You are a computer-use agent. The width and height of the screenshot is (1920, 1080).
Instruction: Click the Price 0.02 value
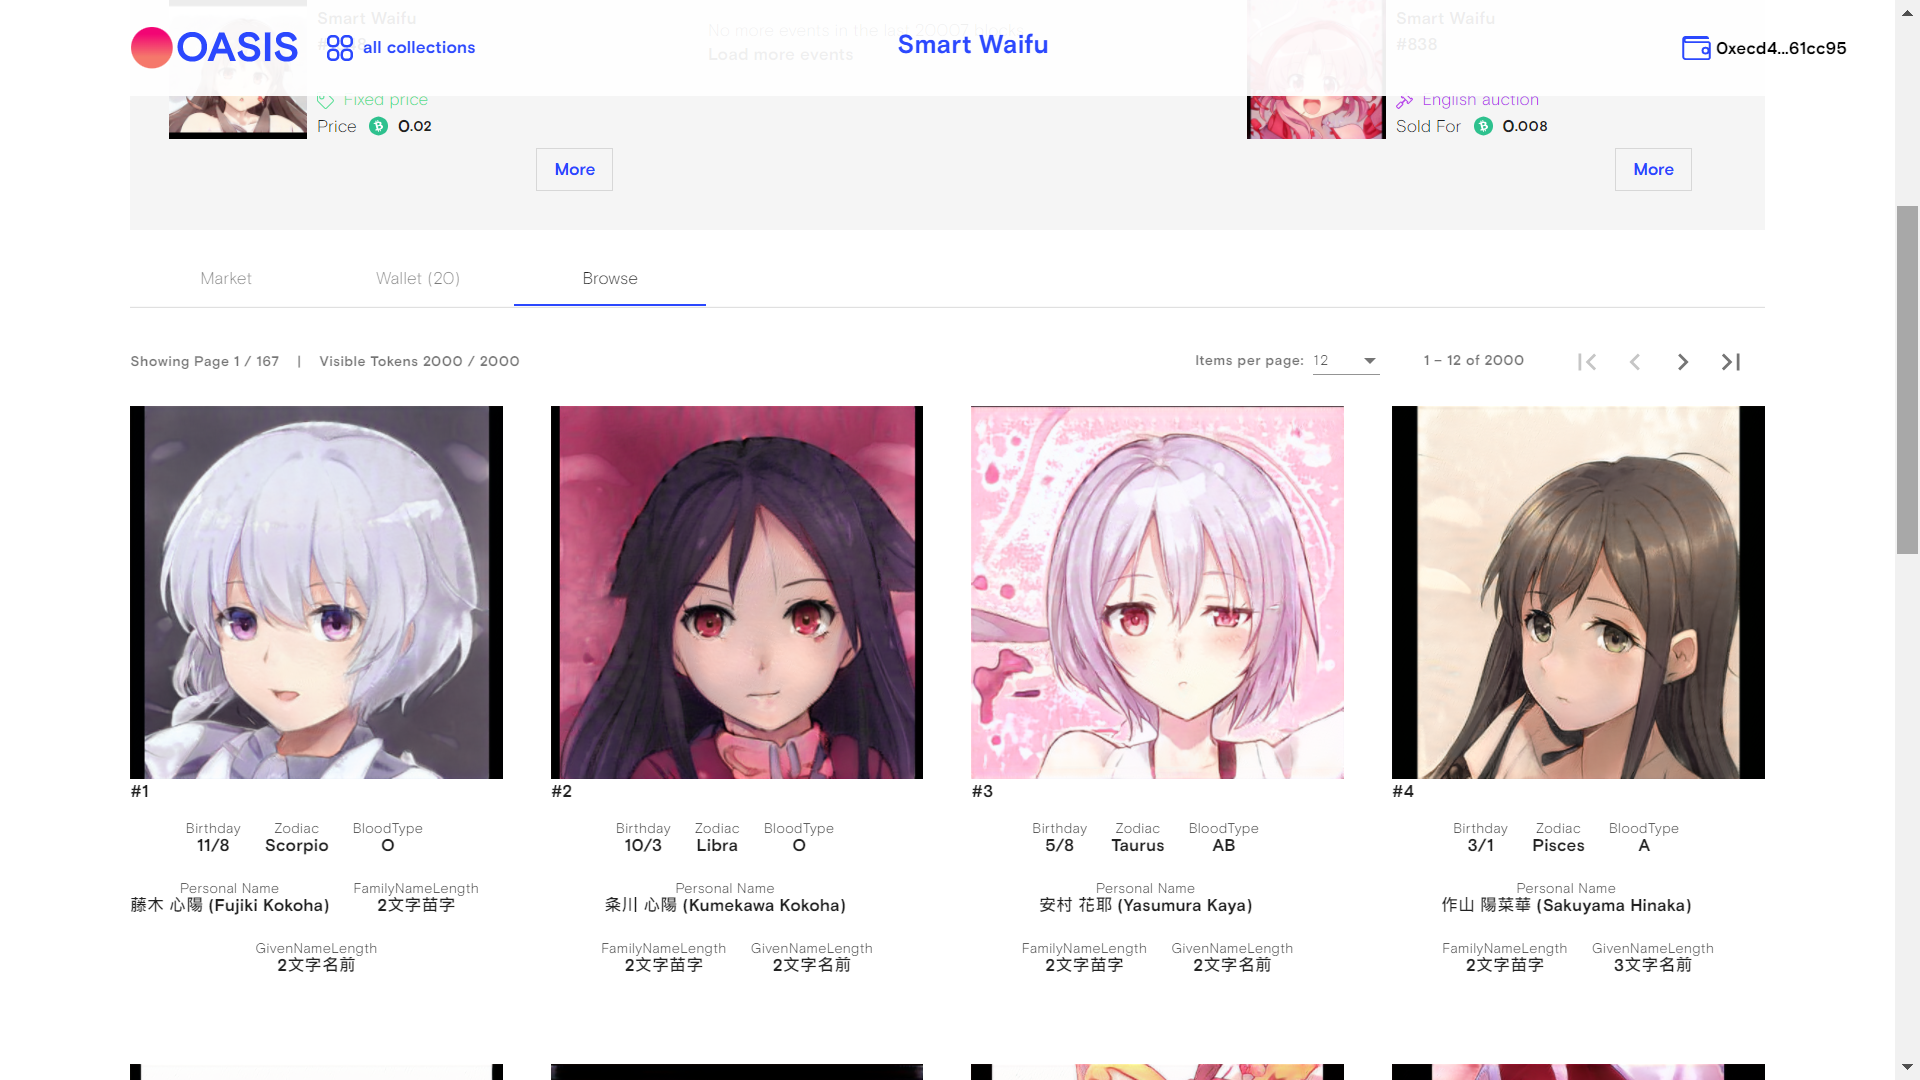pyautogui.click(x=415, y=127)
